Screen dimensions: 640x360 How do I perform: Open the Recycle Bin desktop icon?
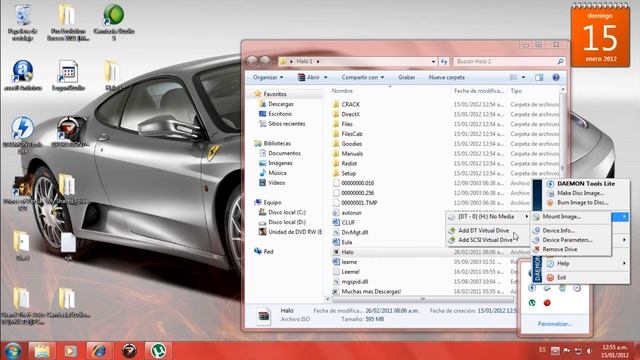click(23, 22)
